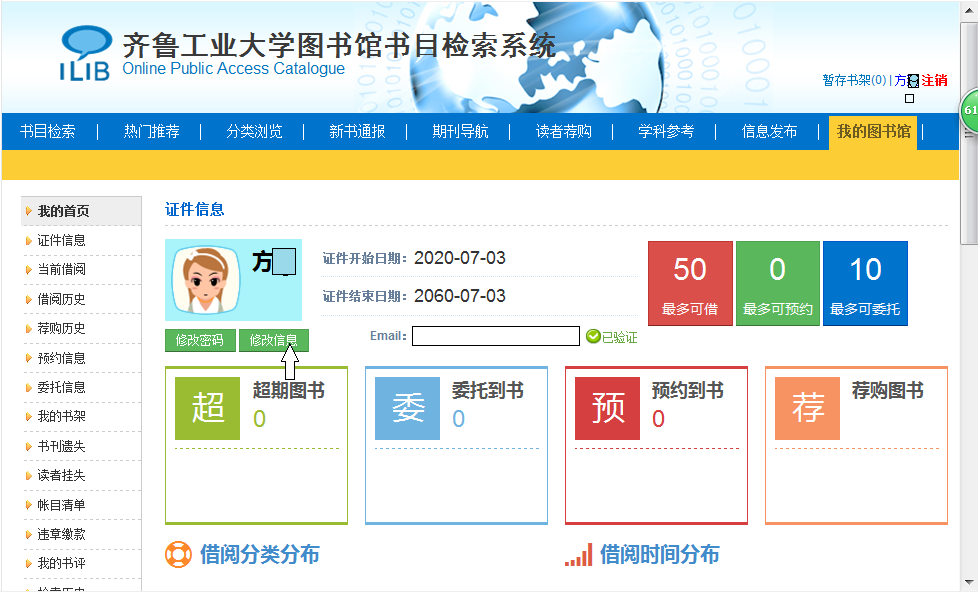Screen dimensions: 978x593
Task: Click the blue 委 entrusted books icon
Action: [407, 409]
